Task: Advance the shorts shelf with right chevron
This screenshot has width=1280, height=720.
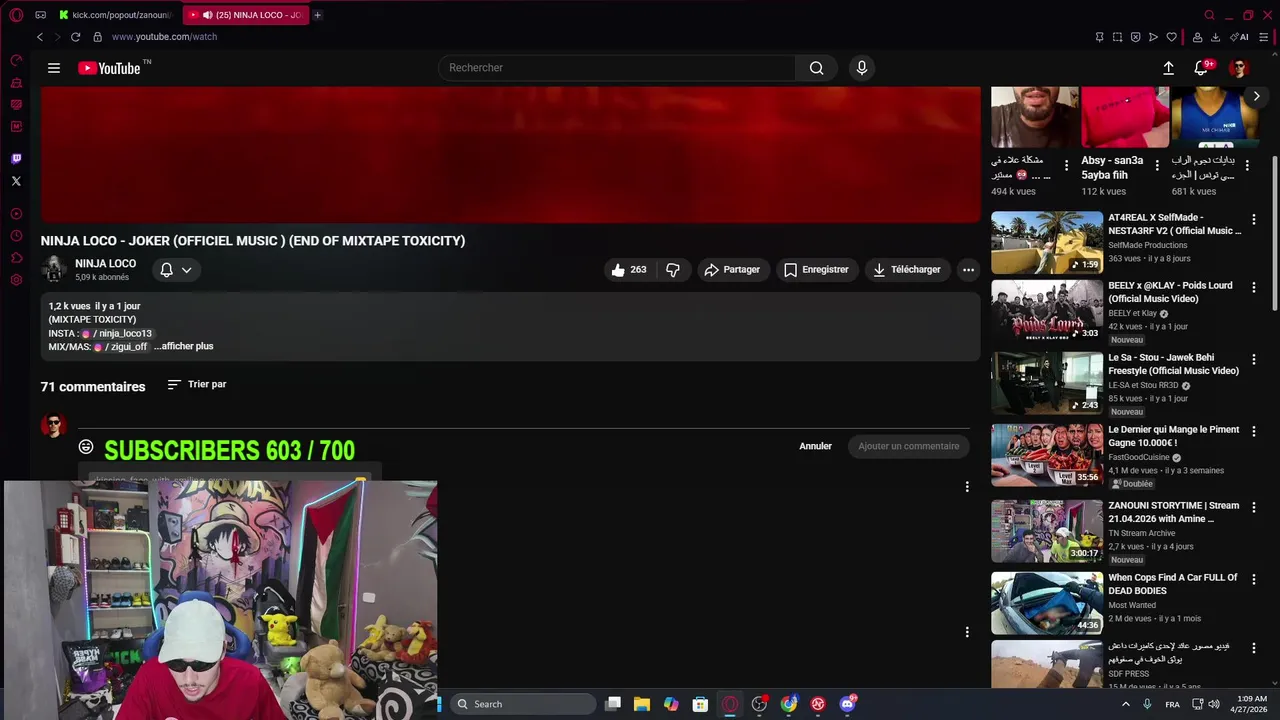Action: (1257, 96)
